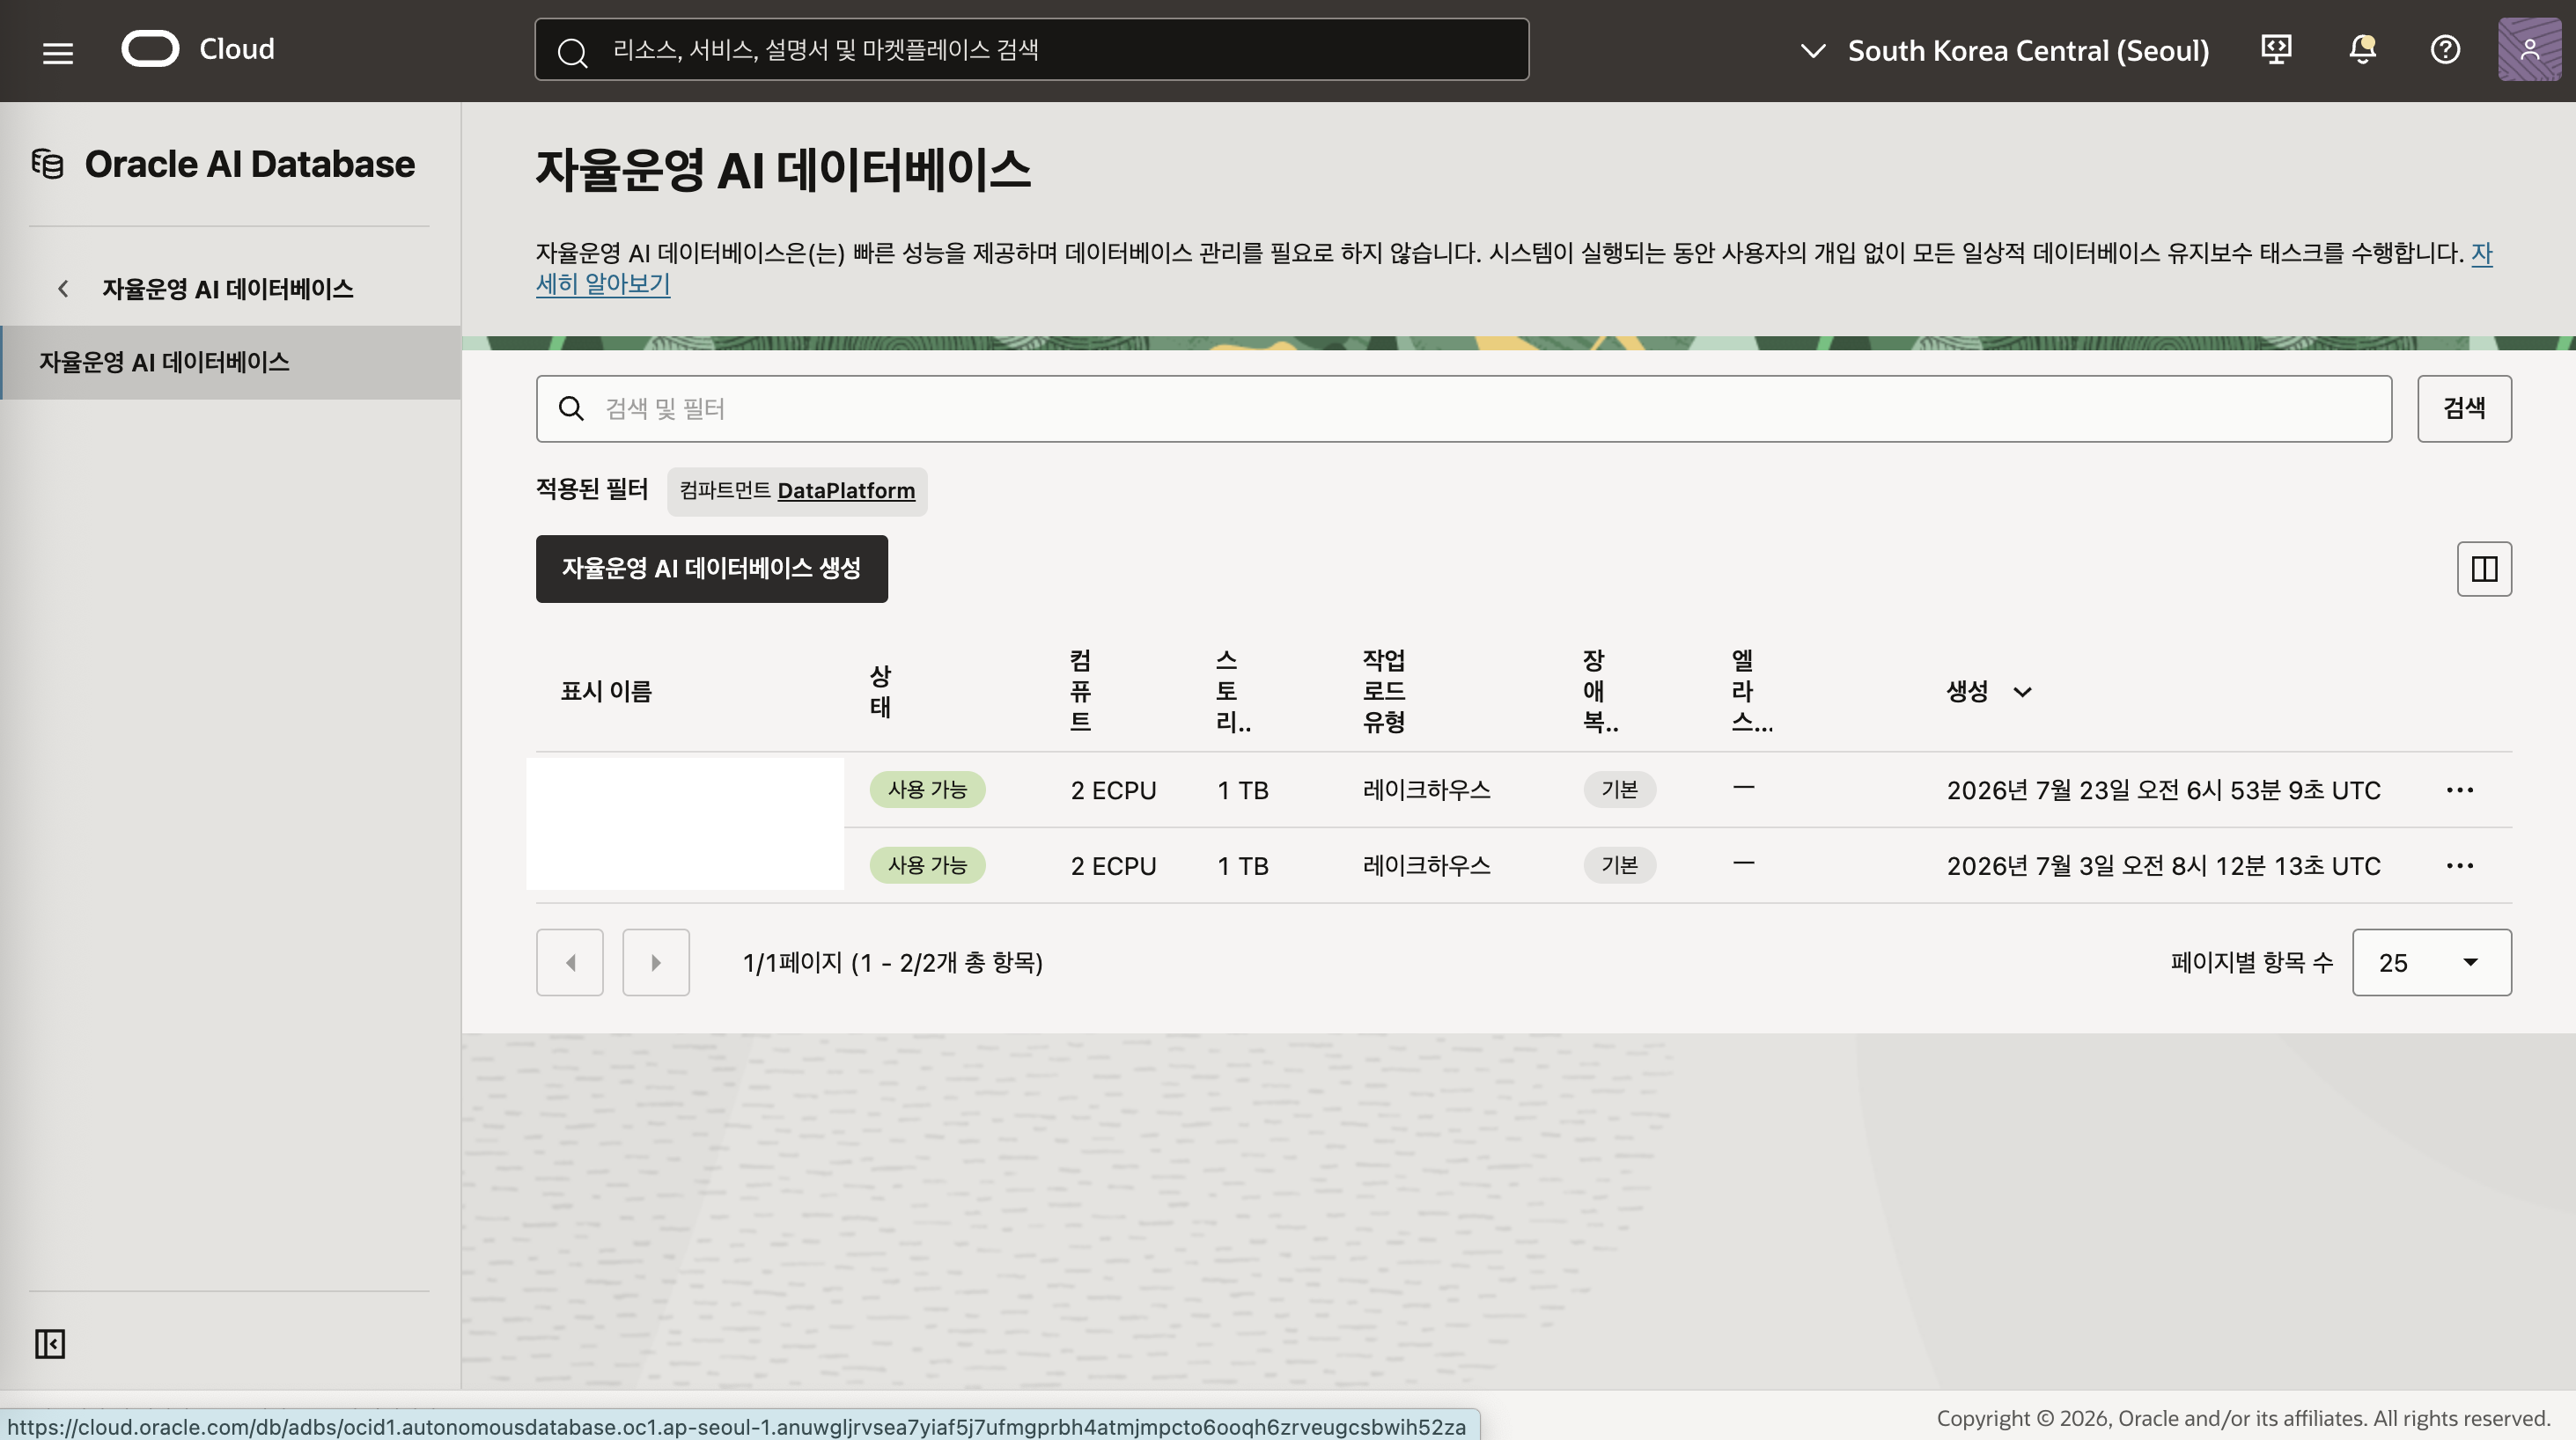
Task: Expand the South Korea Central (Seoul) region selector
Action: point(2004,50)
